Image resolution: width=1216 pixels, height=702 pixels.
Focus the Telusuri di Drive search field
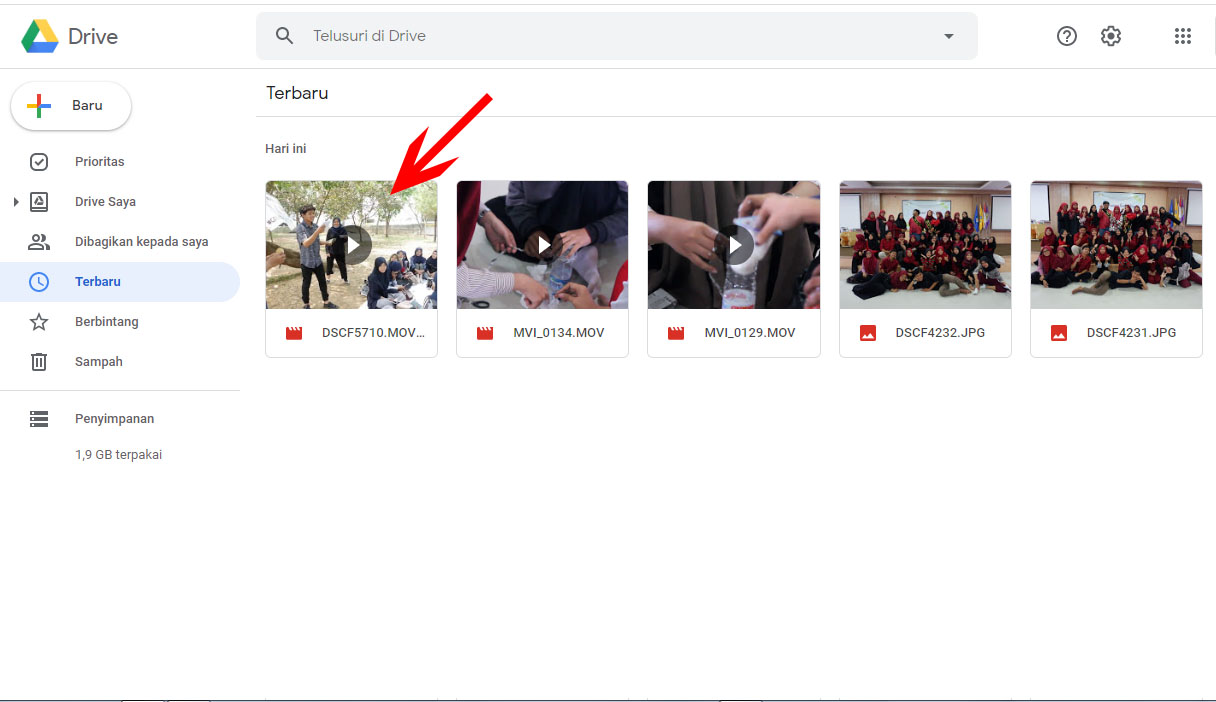[x=617, y=36]
